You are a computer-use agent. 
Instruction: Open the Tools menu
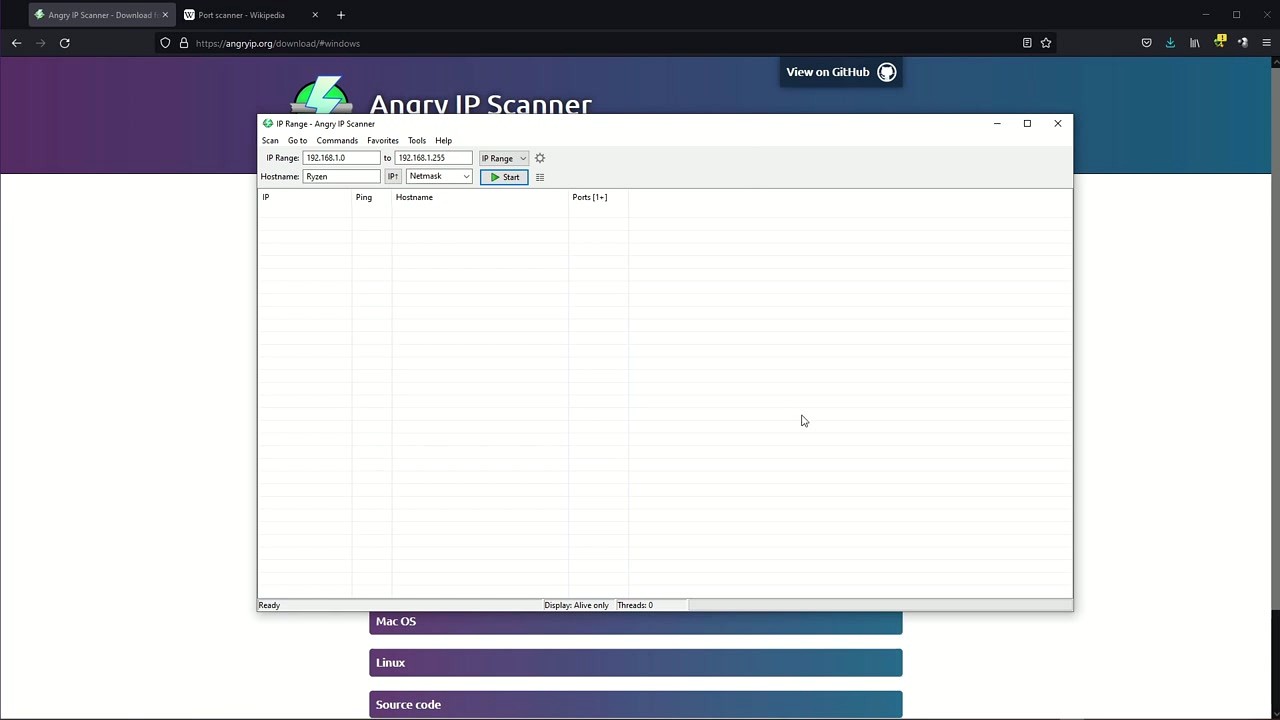tap(416, 140)
